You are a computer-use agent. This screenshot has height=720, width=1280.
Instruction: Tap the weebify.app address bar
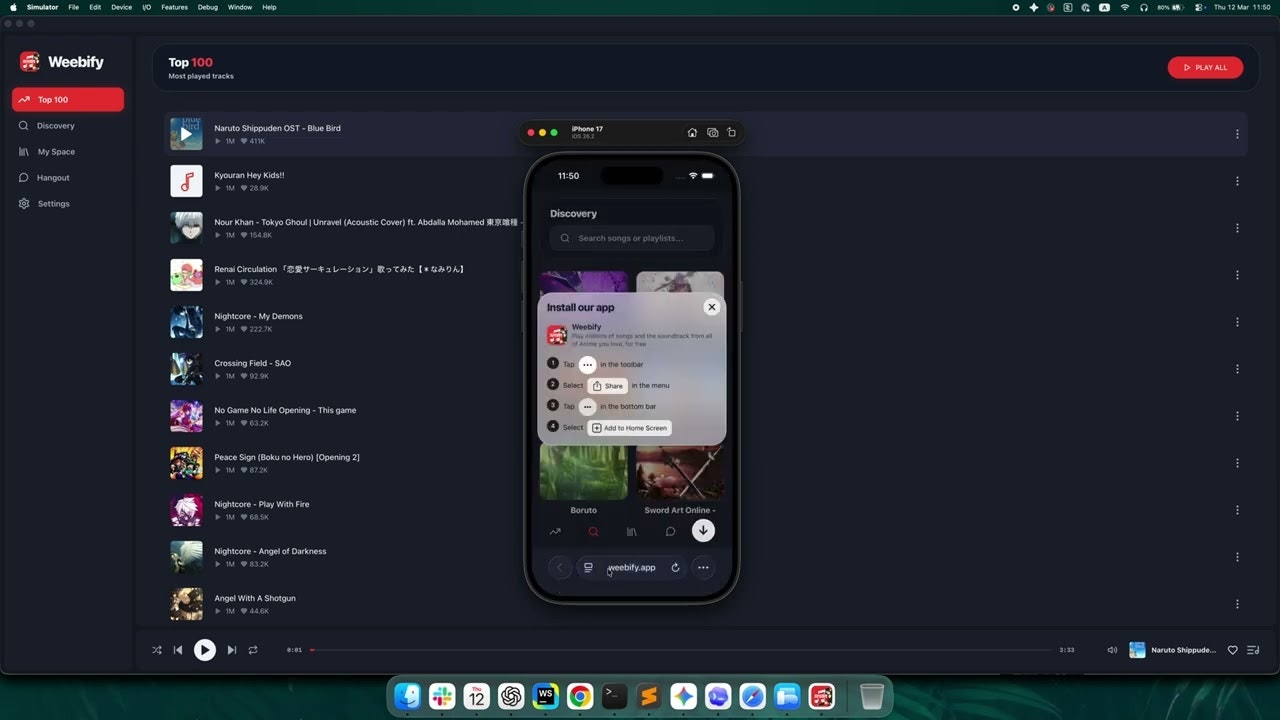tap(632, 567)
